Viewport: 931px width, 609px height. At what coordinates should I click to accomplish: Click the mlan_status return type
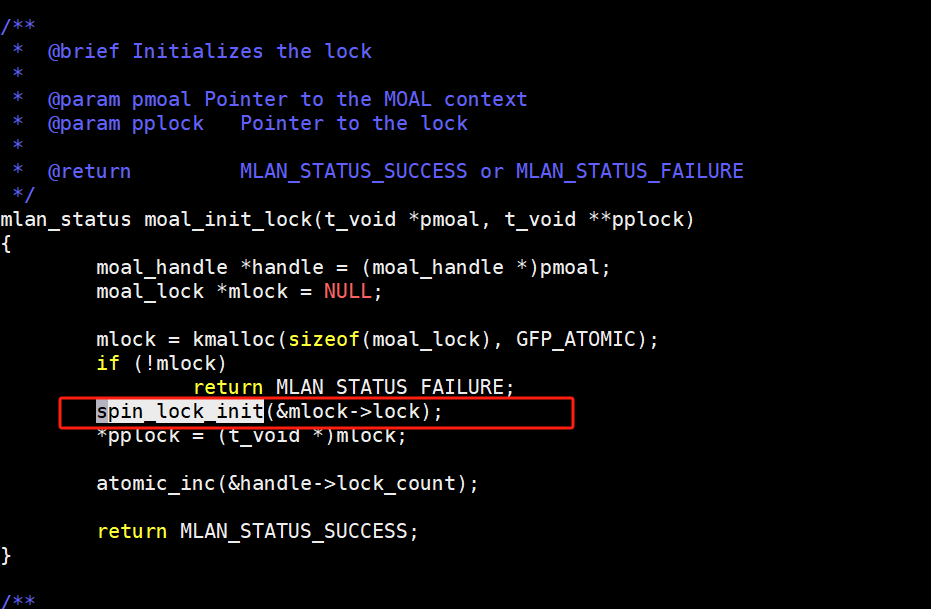coord(66,219)
